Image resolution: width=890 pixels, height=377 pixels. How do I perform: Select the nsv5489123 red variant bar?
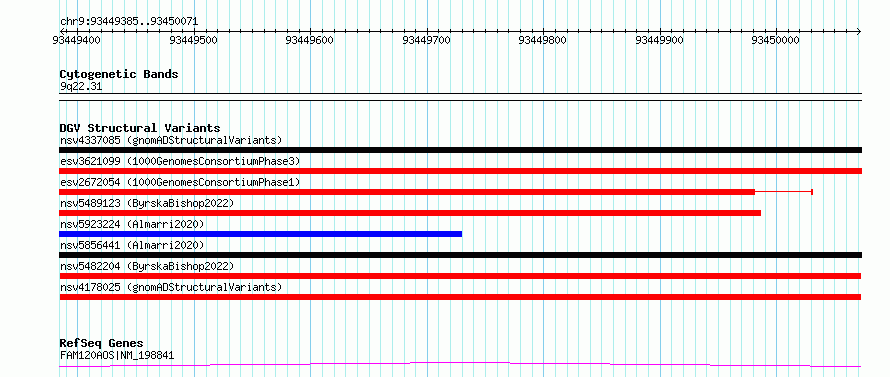click(x=410, y=213)
